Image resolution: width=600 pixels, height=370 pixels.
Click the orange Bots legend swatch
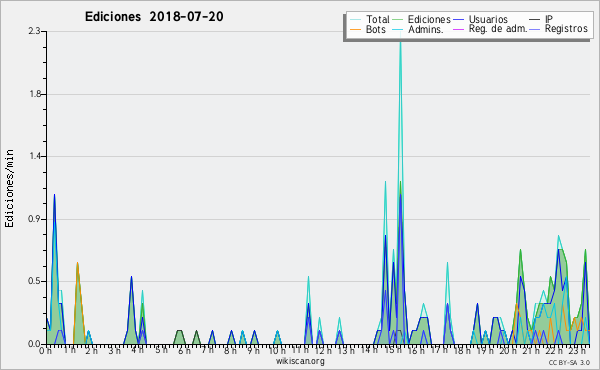(x=355, y=29)
